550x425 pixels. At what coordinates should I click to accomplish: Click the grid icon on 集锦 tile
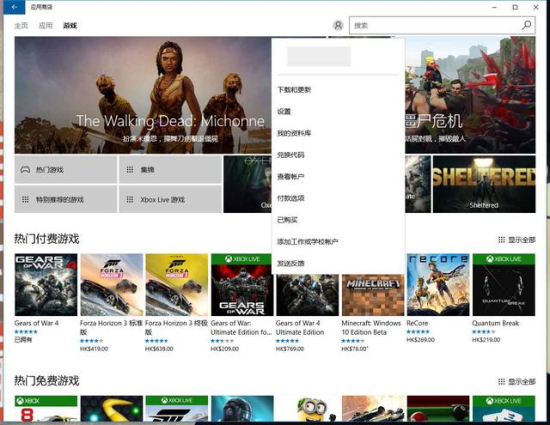pos(130,170)
